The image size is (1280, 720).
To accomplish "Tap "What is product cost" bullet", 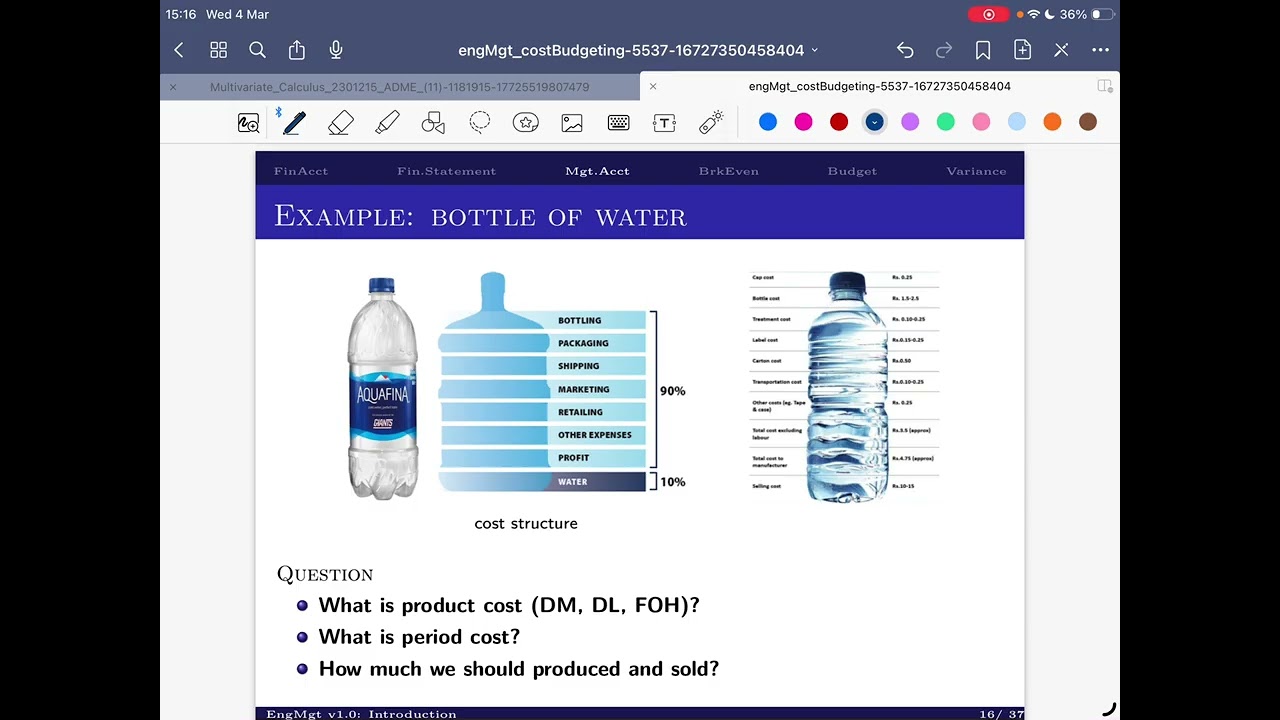I will (509, 605).
